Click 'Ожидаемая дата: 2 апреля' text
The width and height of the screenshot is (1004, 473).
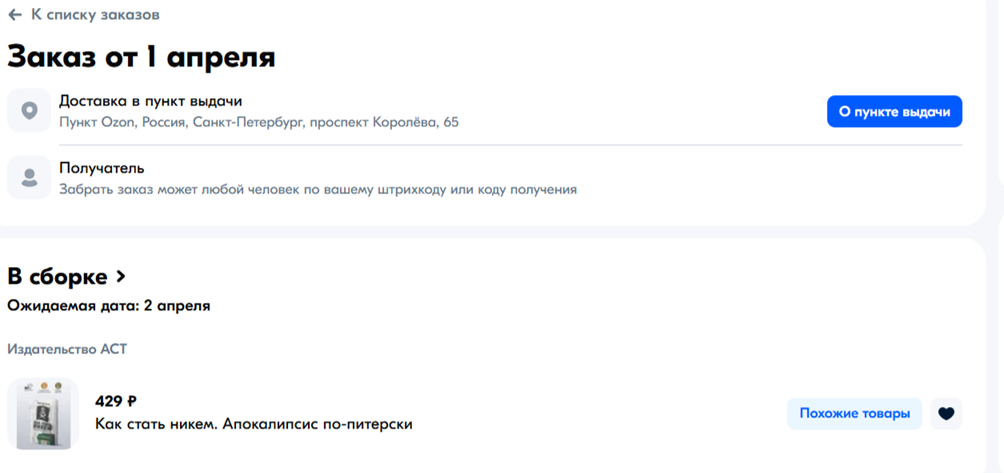coord(109,306)
